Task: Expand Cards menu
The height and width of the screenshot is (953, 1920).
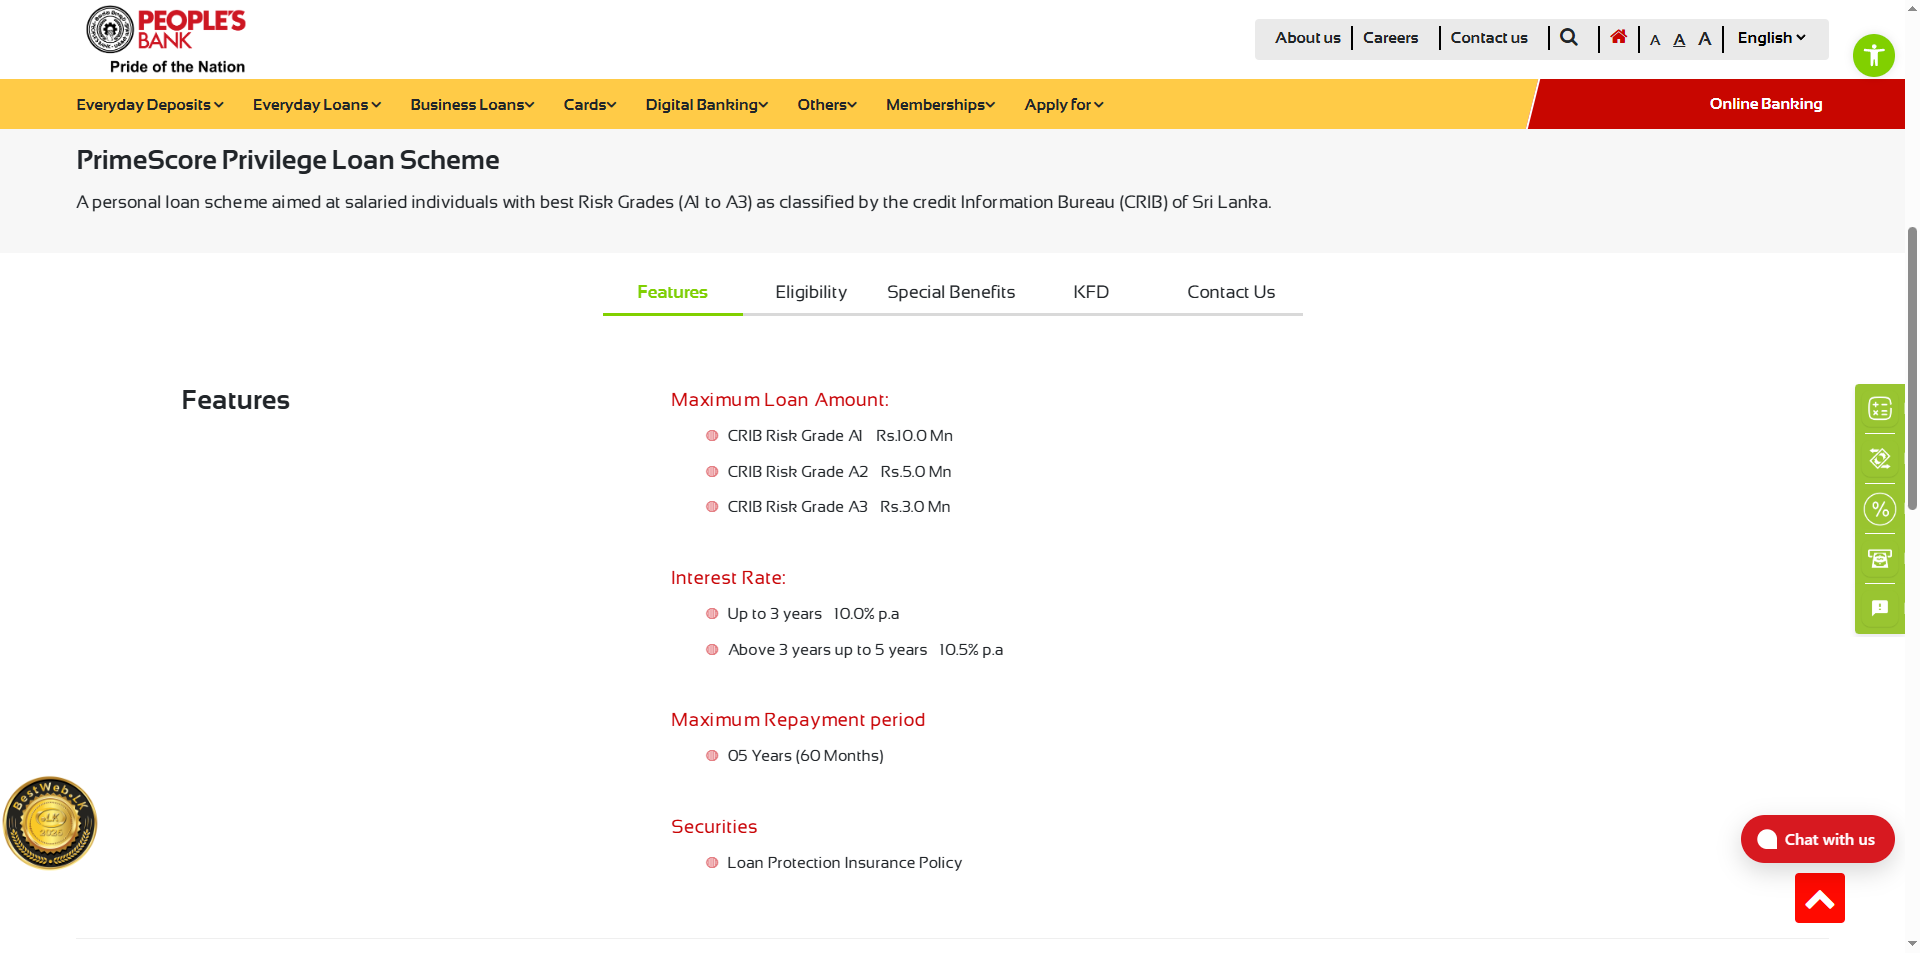Action: click(590, 105)
